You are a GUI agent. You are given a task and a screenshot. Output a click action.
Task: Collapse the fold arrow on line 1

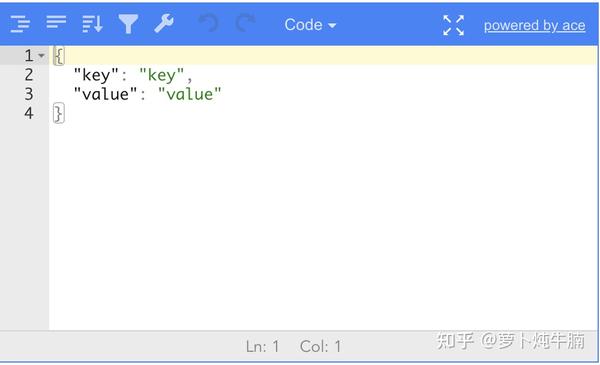41,56
